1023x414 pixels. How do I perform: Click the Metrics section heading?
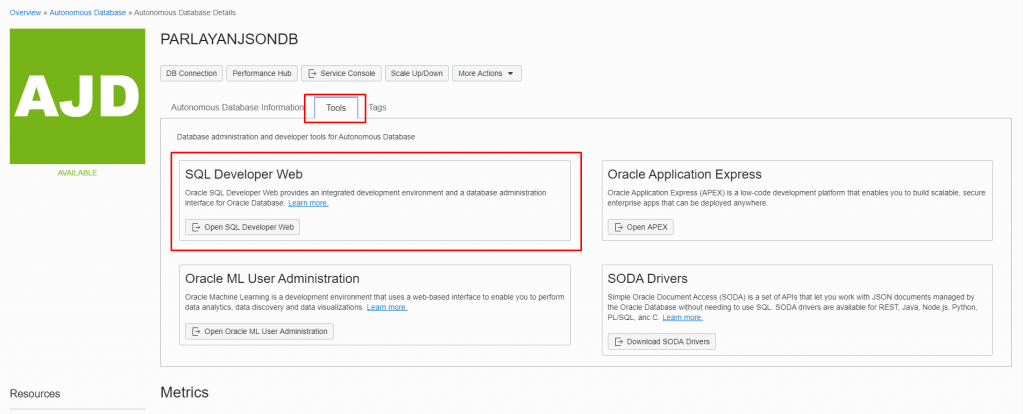185,392
